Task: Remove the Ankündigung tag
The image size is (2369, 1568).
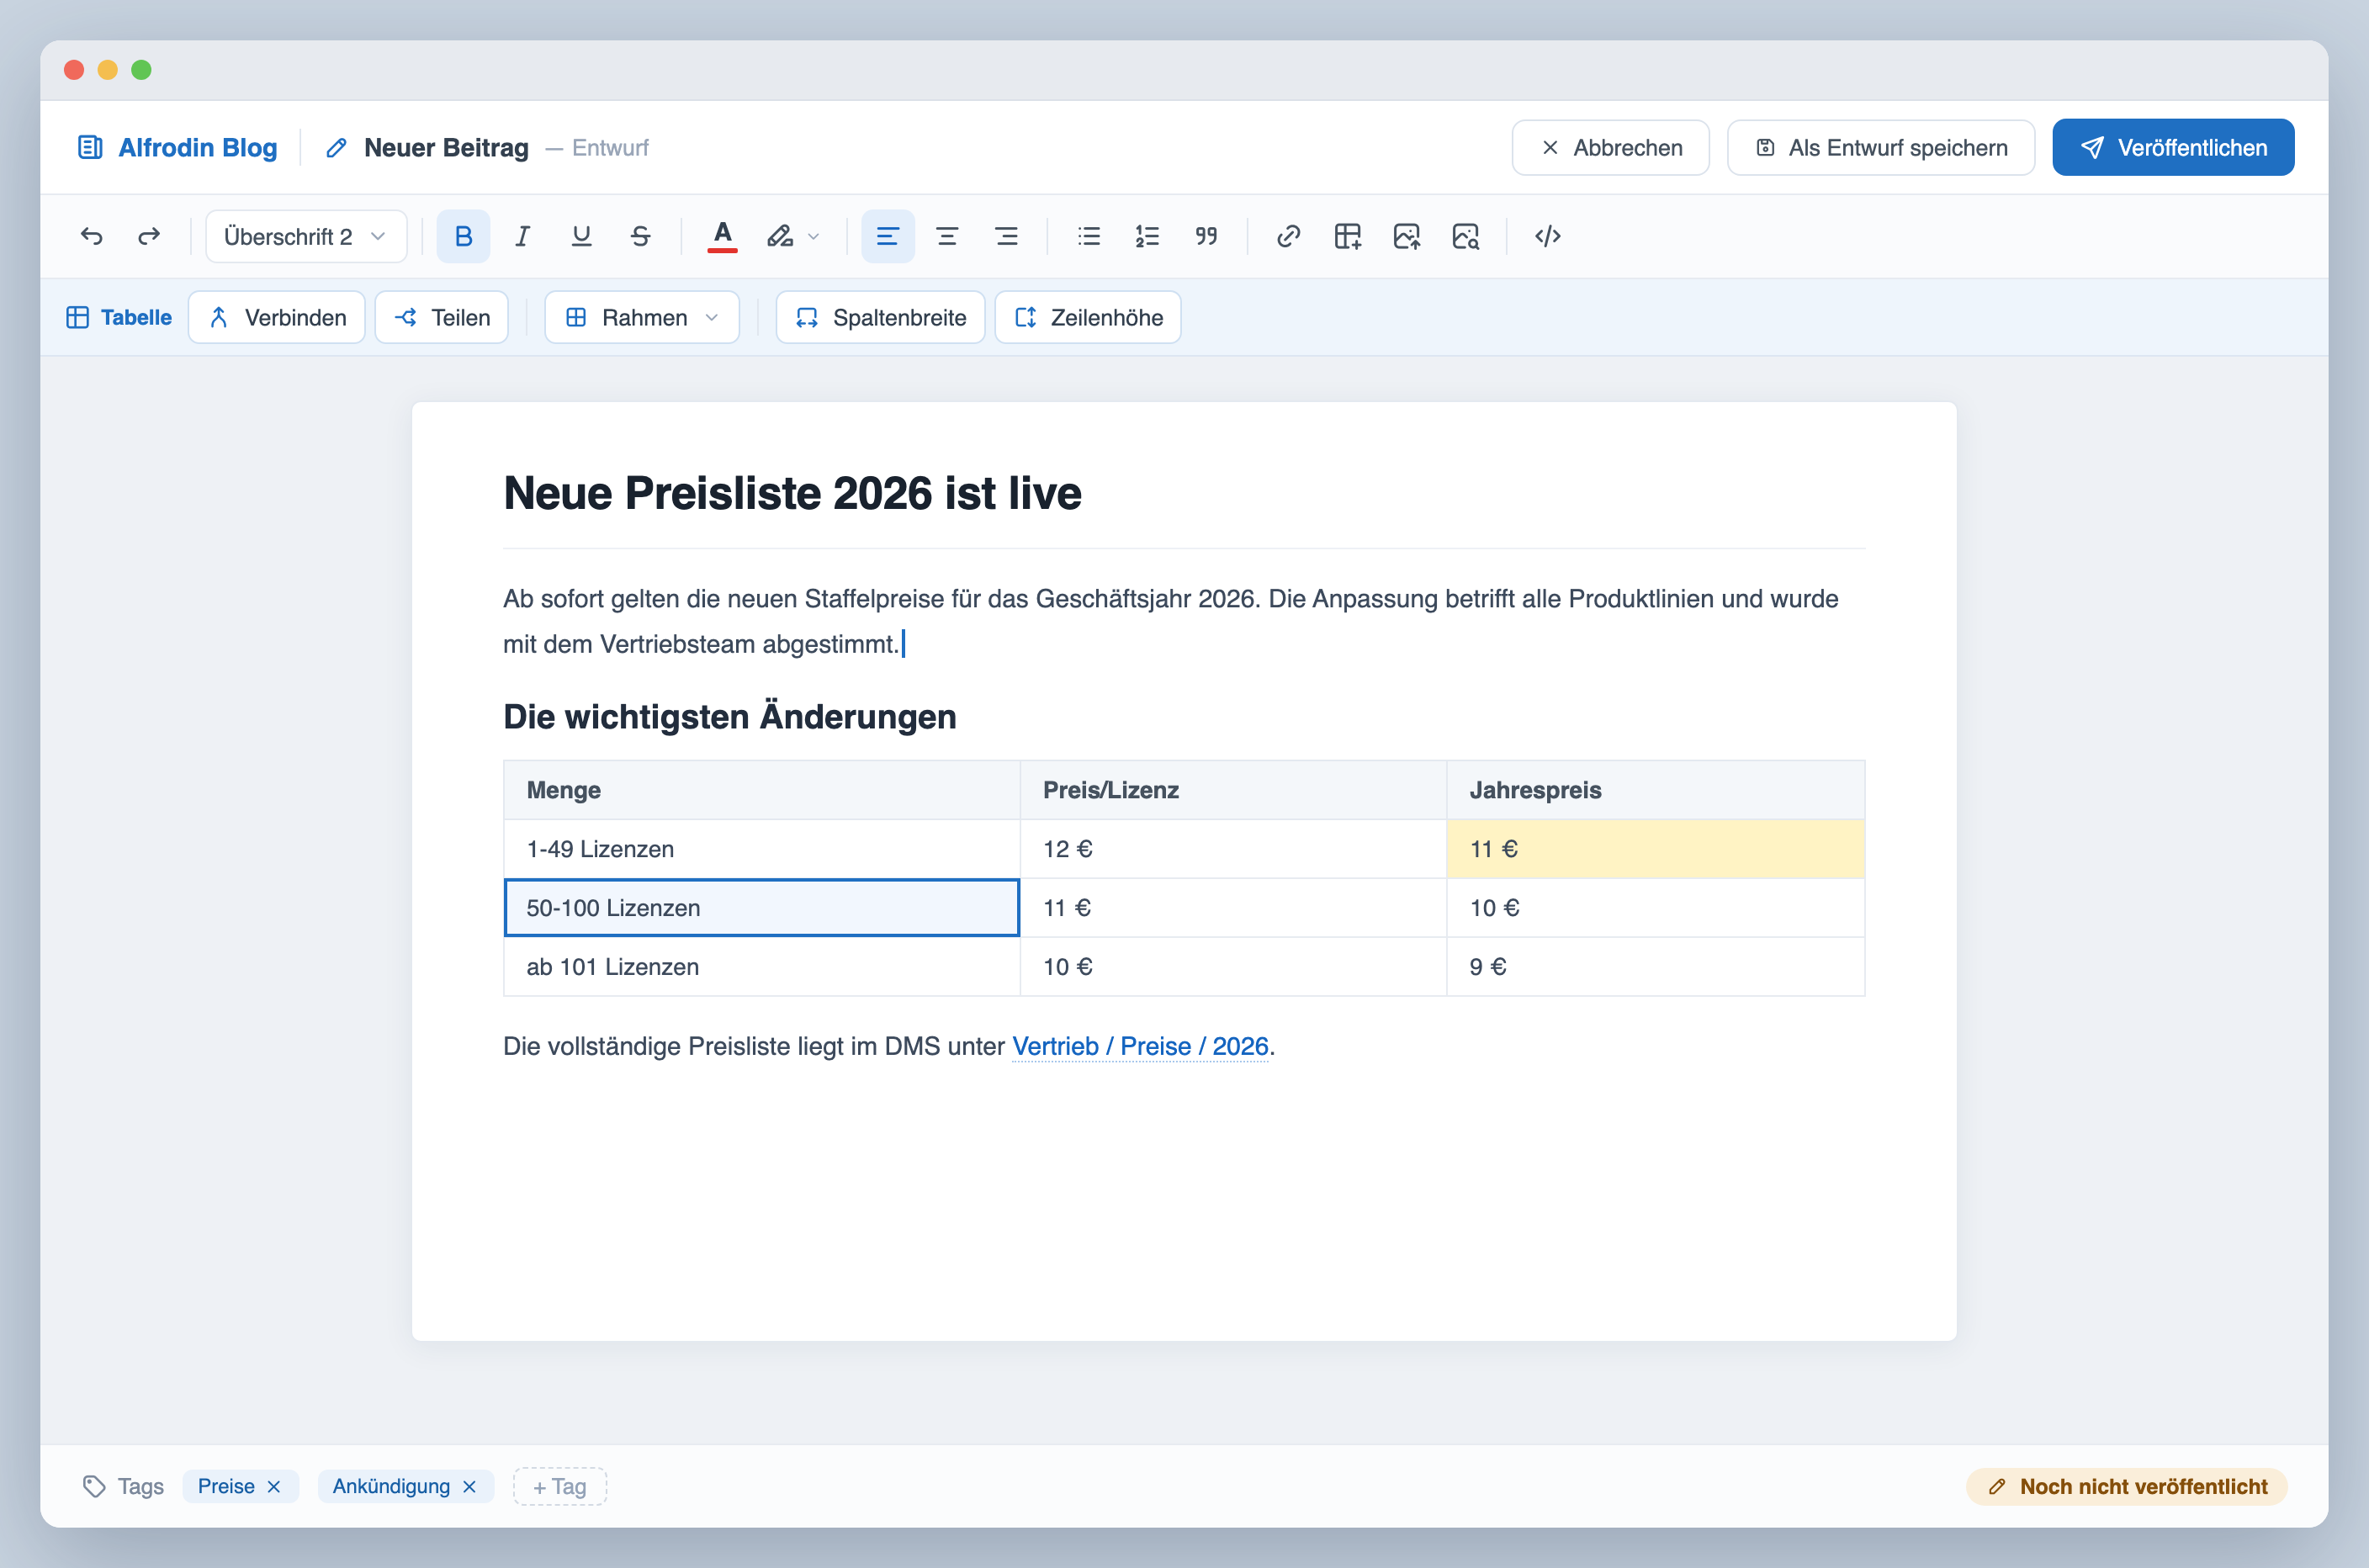Action: 469,1487
